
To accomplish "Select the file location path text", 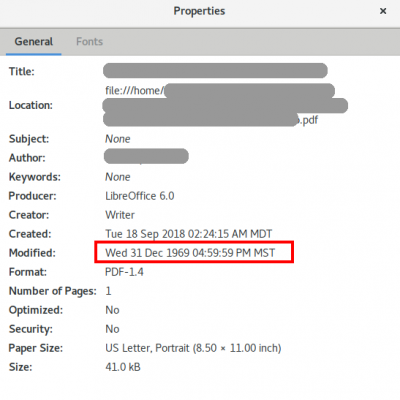I will coord(225,105).
